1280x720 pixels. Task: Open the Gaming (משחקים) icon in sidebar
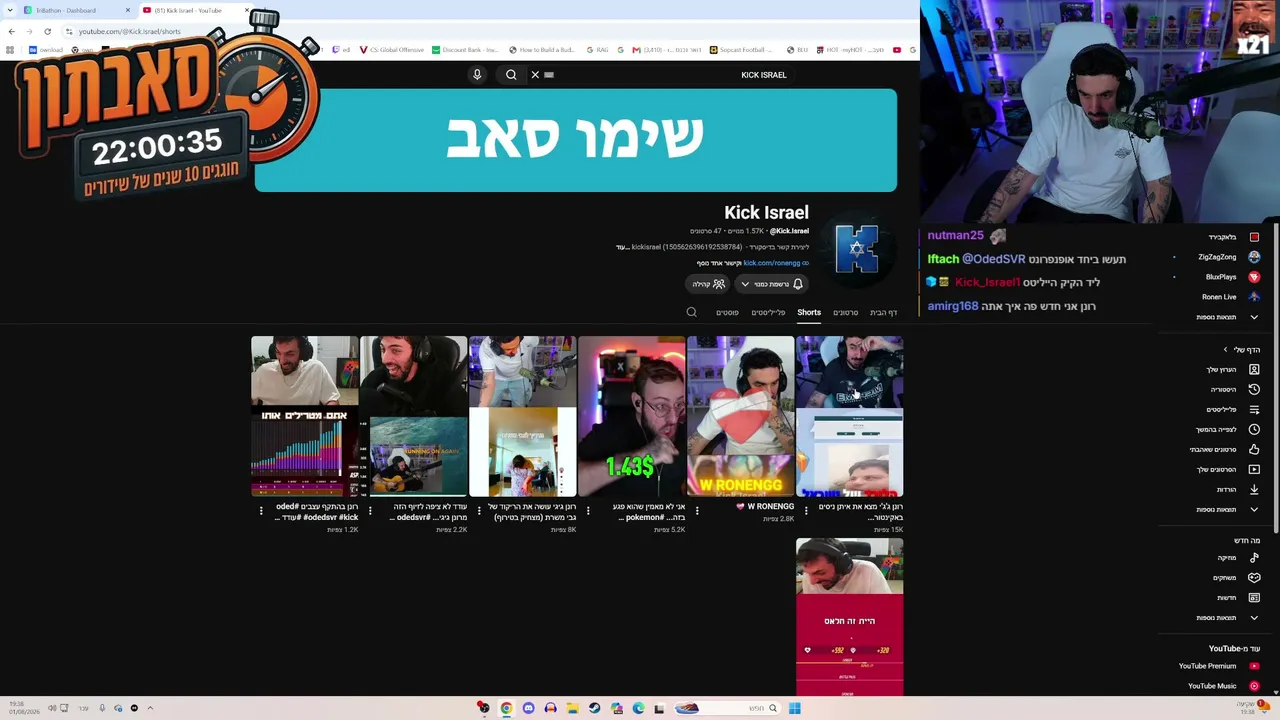[x=1254, y=577]
